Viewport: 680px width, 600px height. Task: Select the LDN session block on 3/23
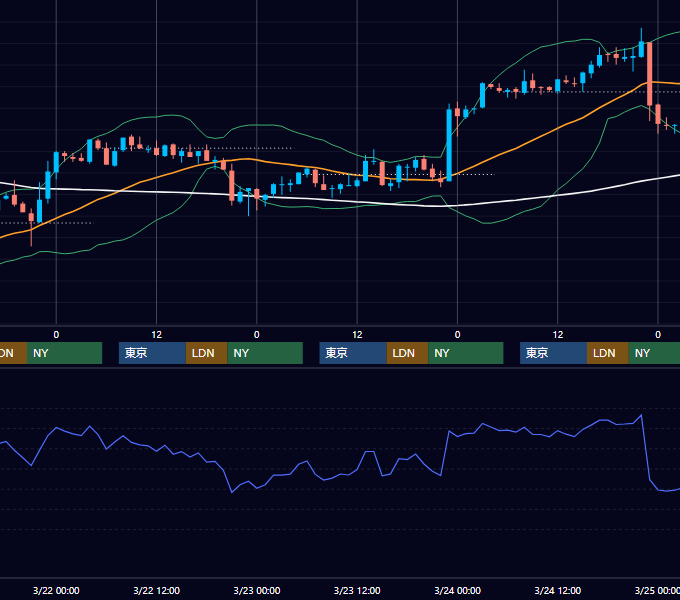pos(407,353)
